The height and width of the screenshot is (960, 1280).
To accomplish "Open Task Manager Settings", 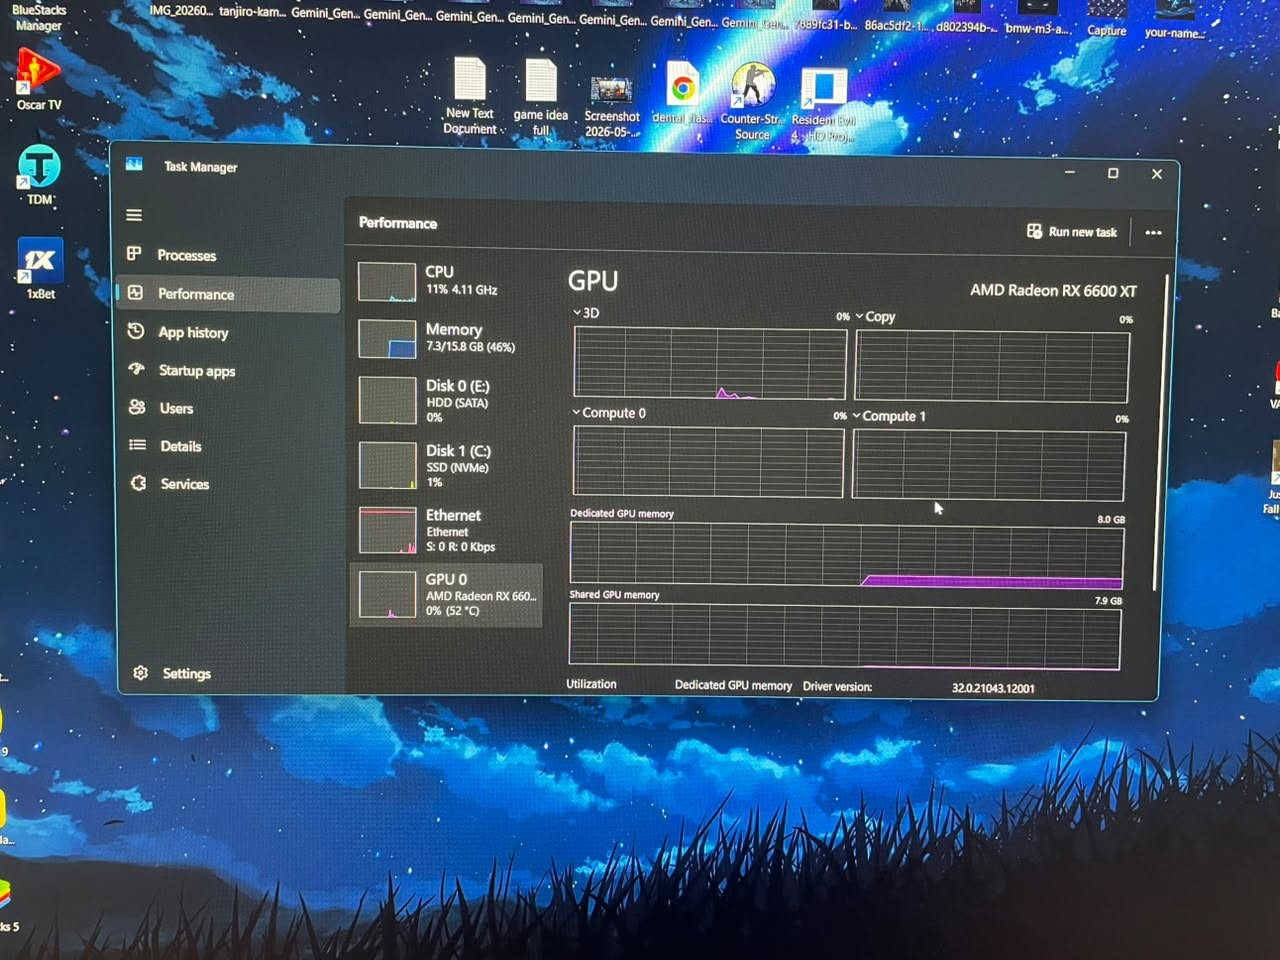I will pos(187,674).
